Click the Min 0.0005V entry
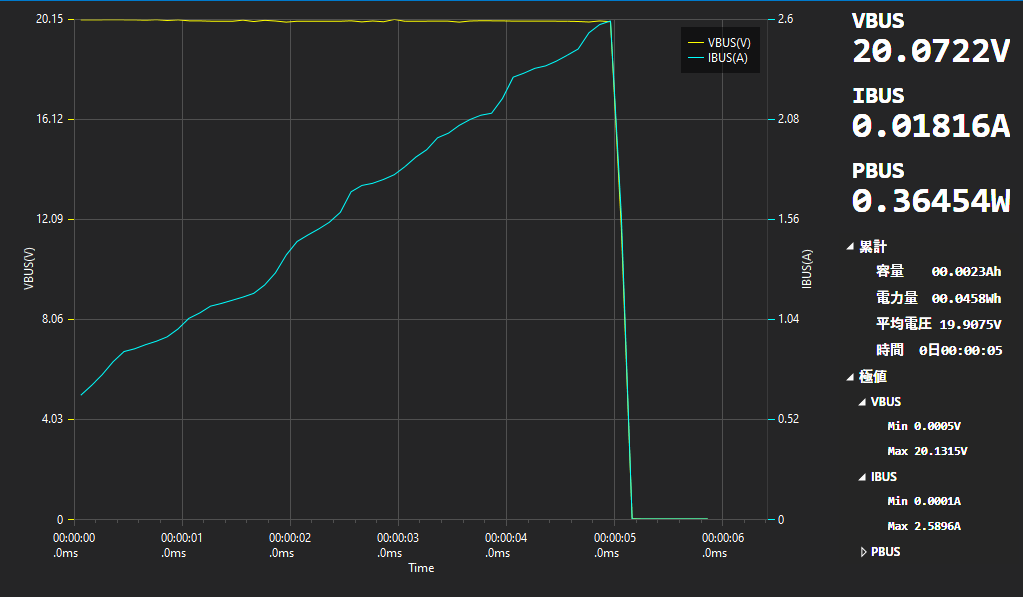The width and height of the screenshot is (1023, 597). pyautogui.click(x=923, y=426)
